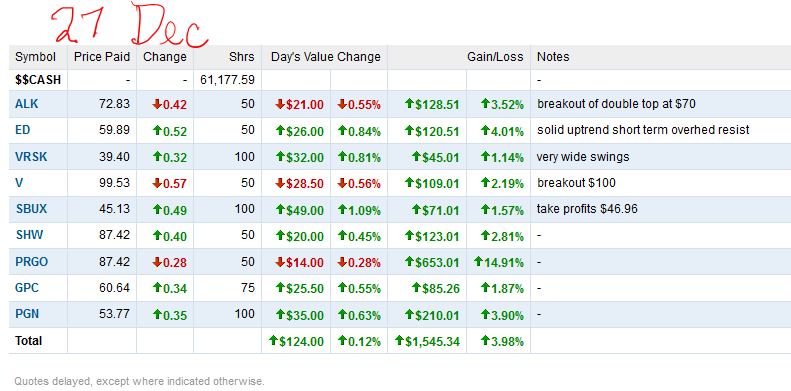Screen dimensions: 791x391
Task: Click green up arrow beside GPC $25.50
Action: [x=280, y=289]
